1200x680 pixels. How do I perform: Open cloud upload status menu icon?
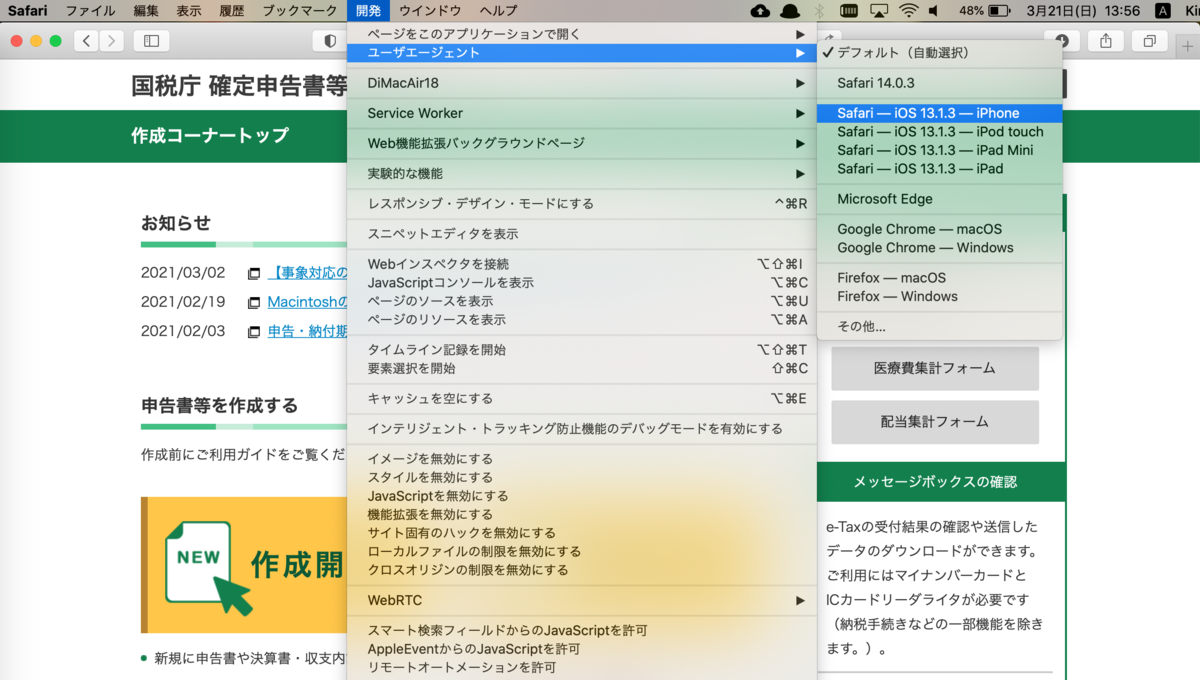760,11
